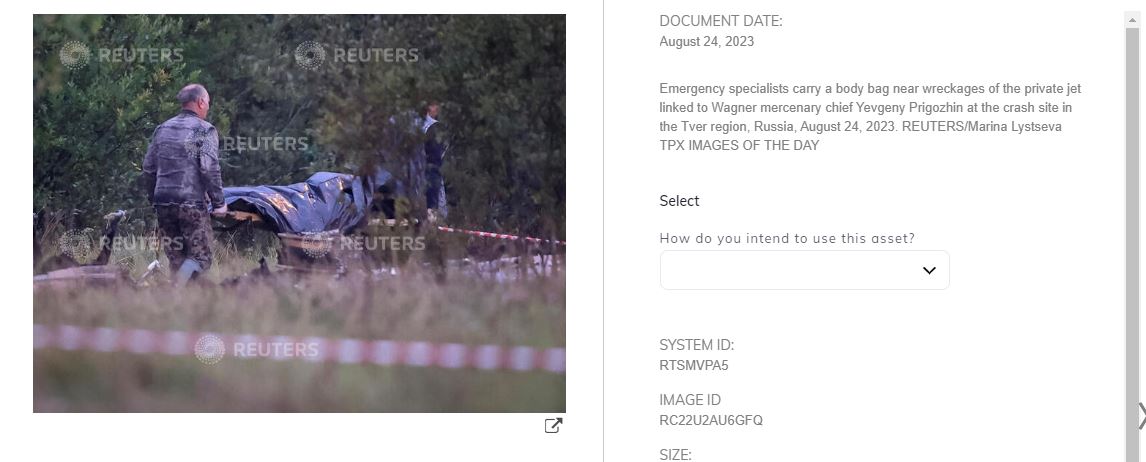Open the intended asset use dropdown
This screenshot has width=1146, height=462.
point(804,270)
